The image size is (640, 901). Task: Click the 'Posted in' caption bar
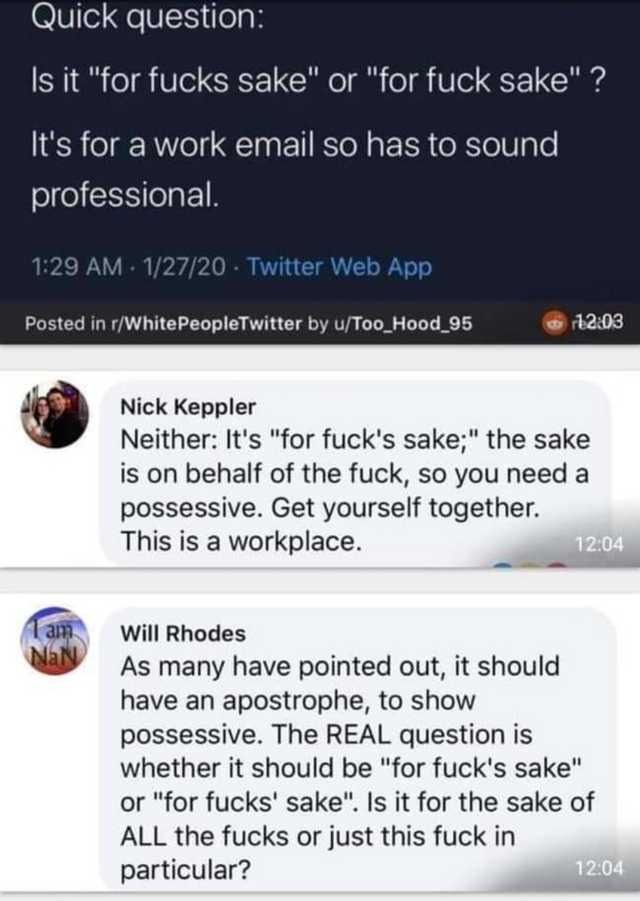coord(320,324)
